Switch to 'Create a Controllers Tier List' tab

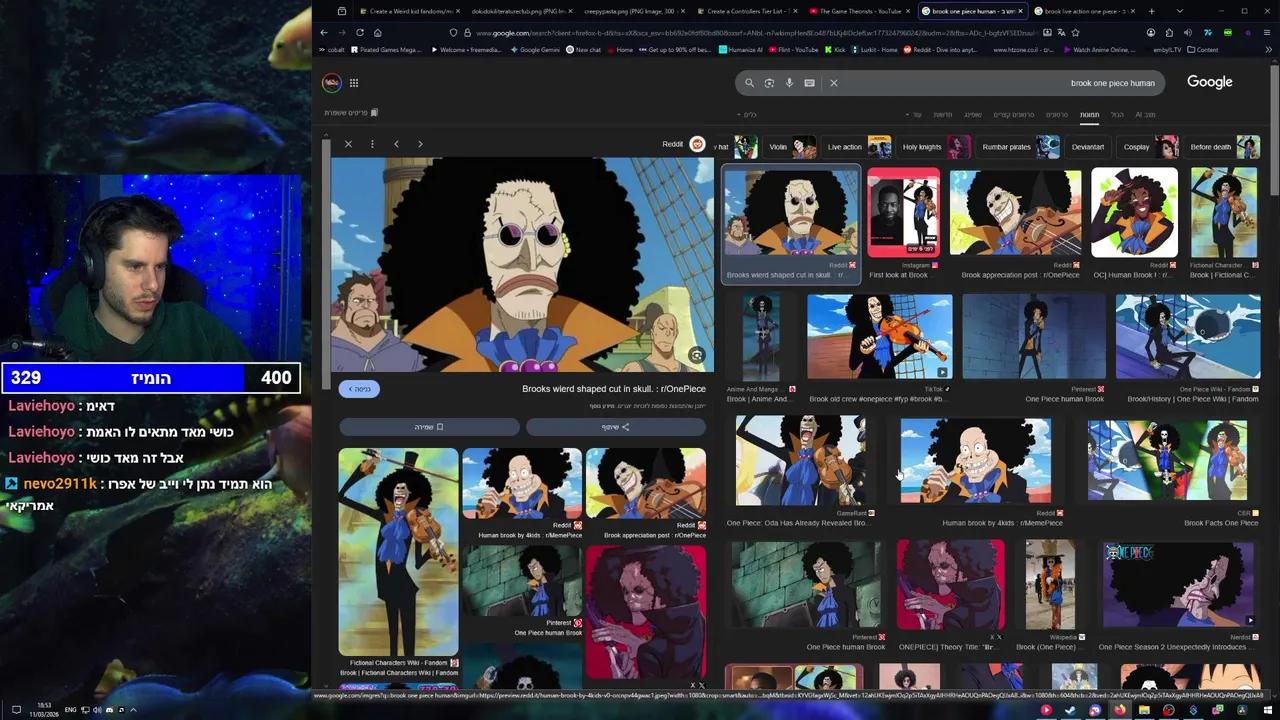tap(746, 11)
